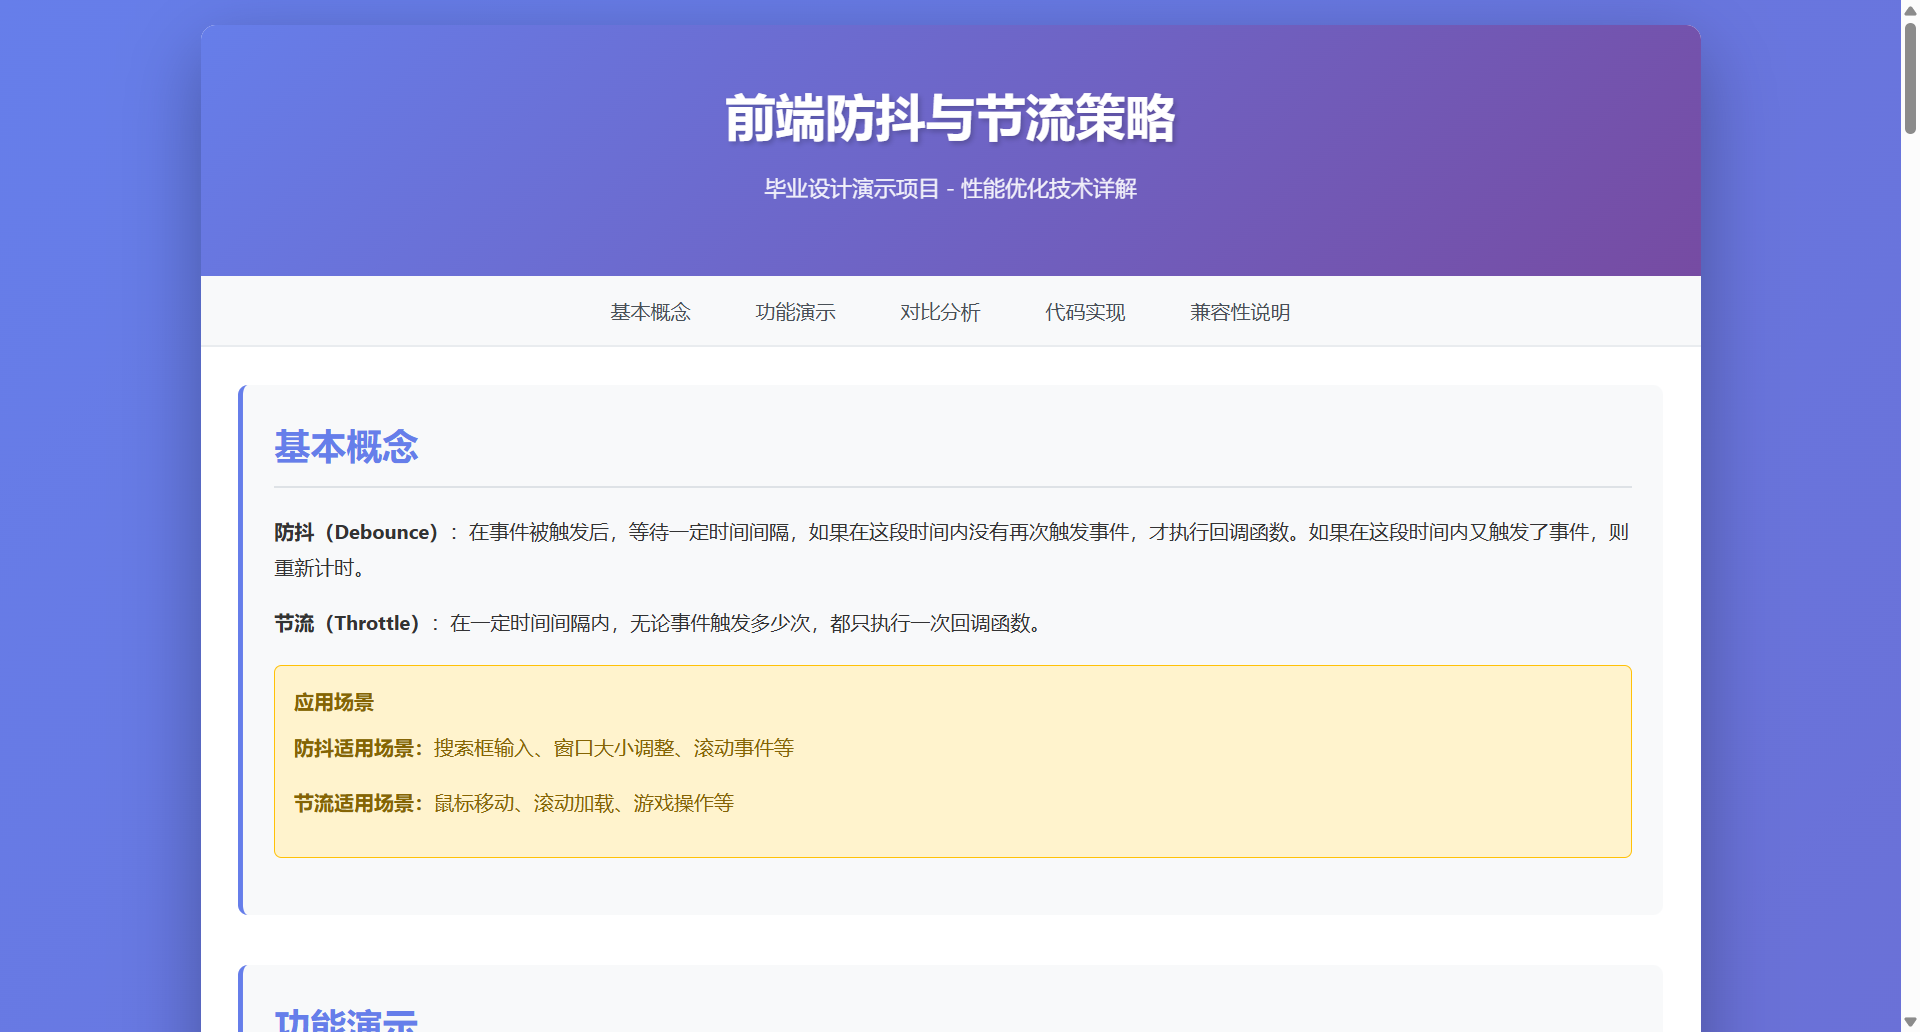Click the text 鼠标移动、滚动加载、游戏操作等
The width and height of the screenshot is (1920, 1032).
click(x=584, y=803)
